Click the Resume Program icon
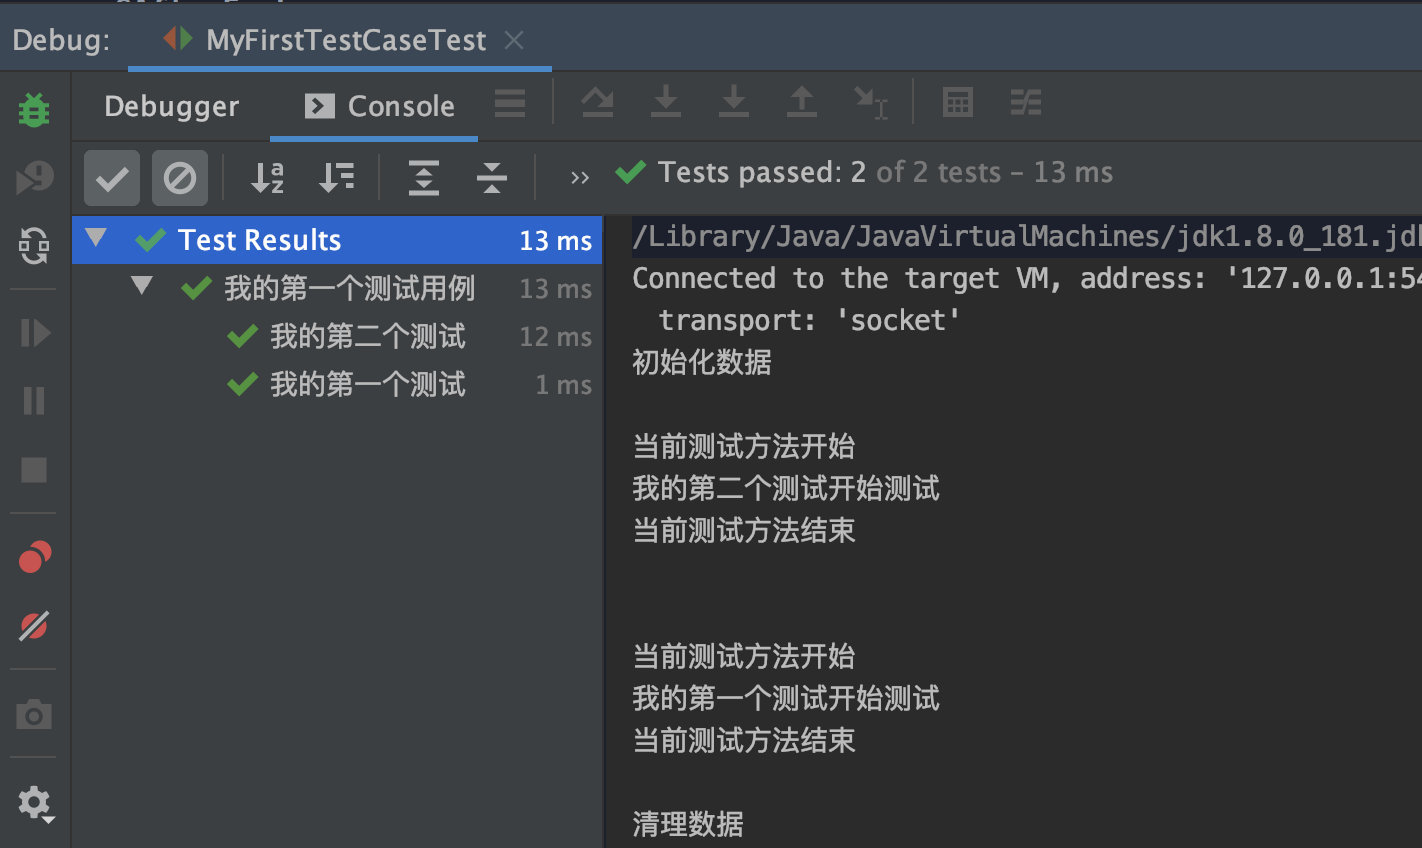 pos(34,333)
